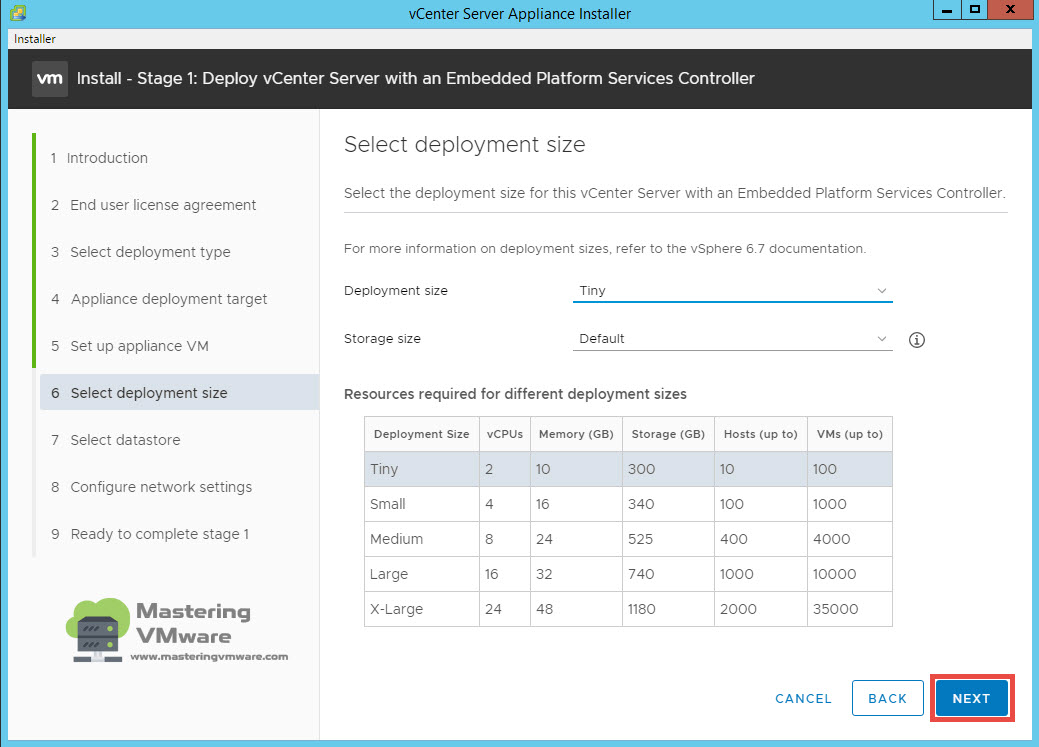Click the Tiny row in table
Image resolution: width=1039 pixels, height=747 pixels.
(628, 469)
